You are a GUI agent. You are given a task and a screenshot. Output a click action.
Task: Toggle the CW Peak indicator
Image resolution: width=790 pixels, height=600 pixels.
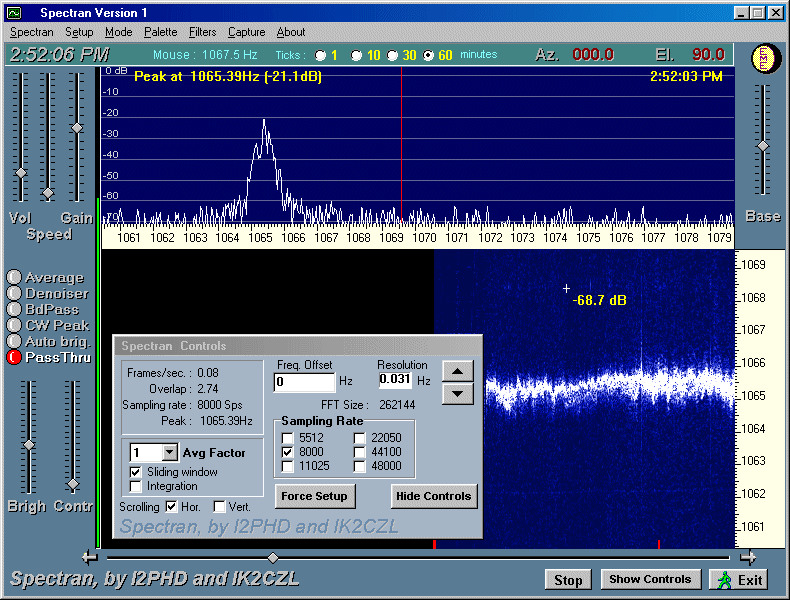(x=14, y=325)
